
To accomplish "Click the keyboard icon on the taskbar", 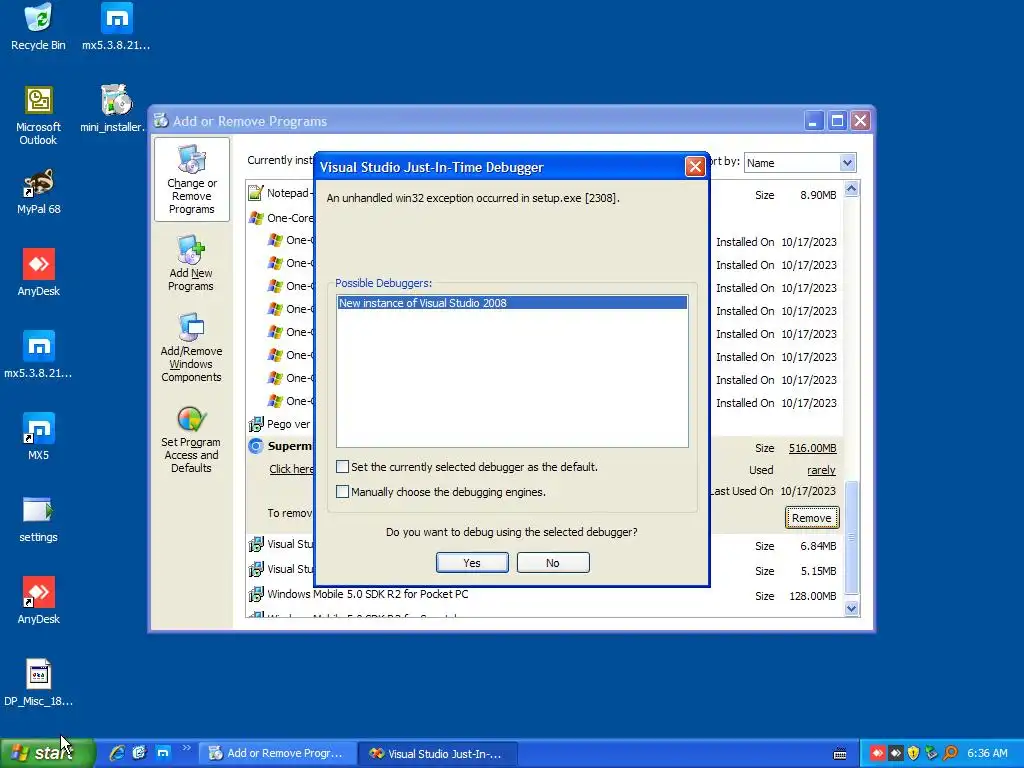I will pos(840,754).
